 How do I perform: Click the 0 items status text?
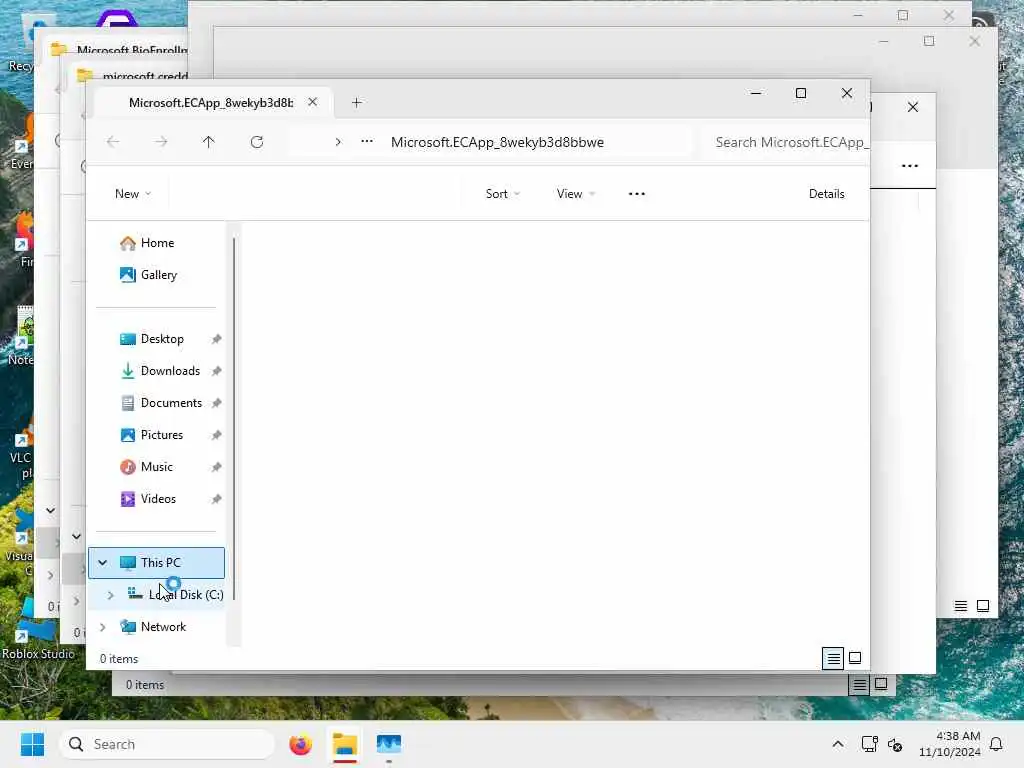pos(119,659)
